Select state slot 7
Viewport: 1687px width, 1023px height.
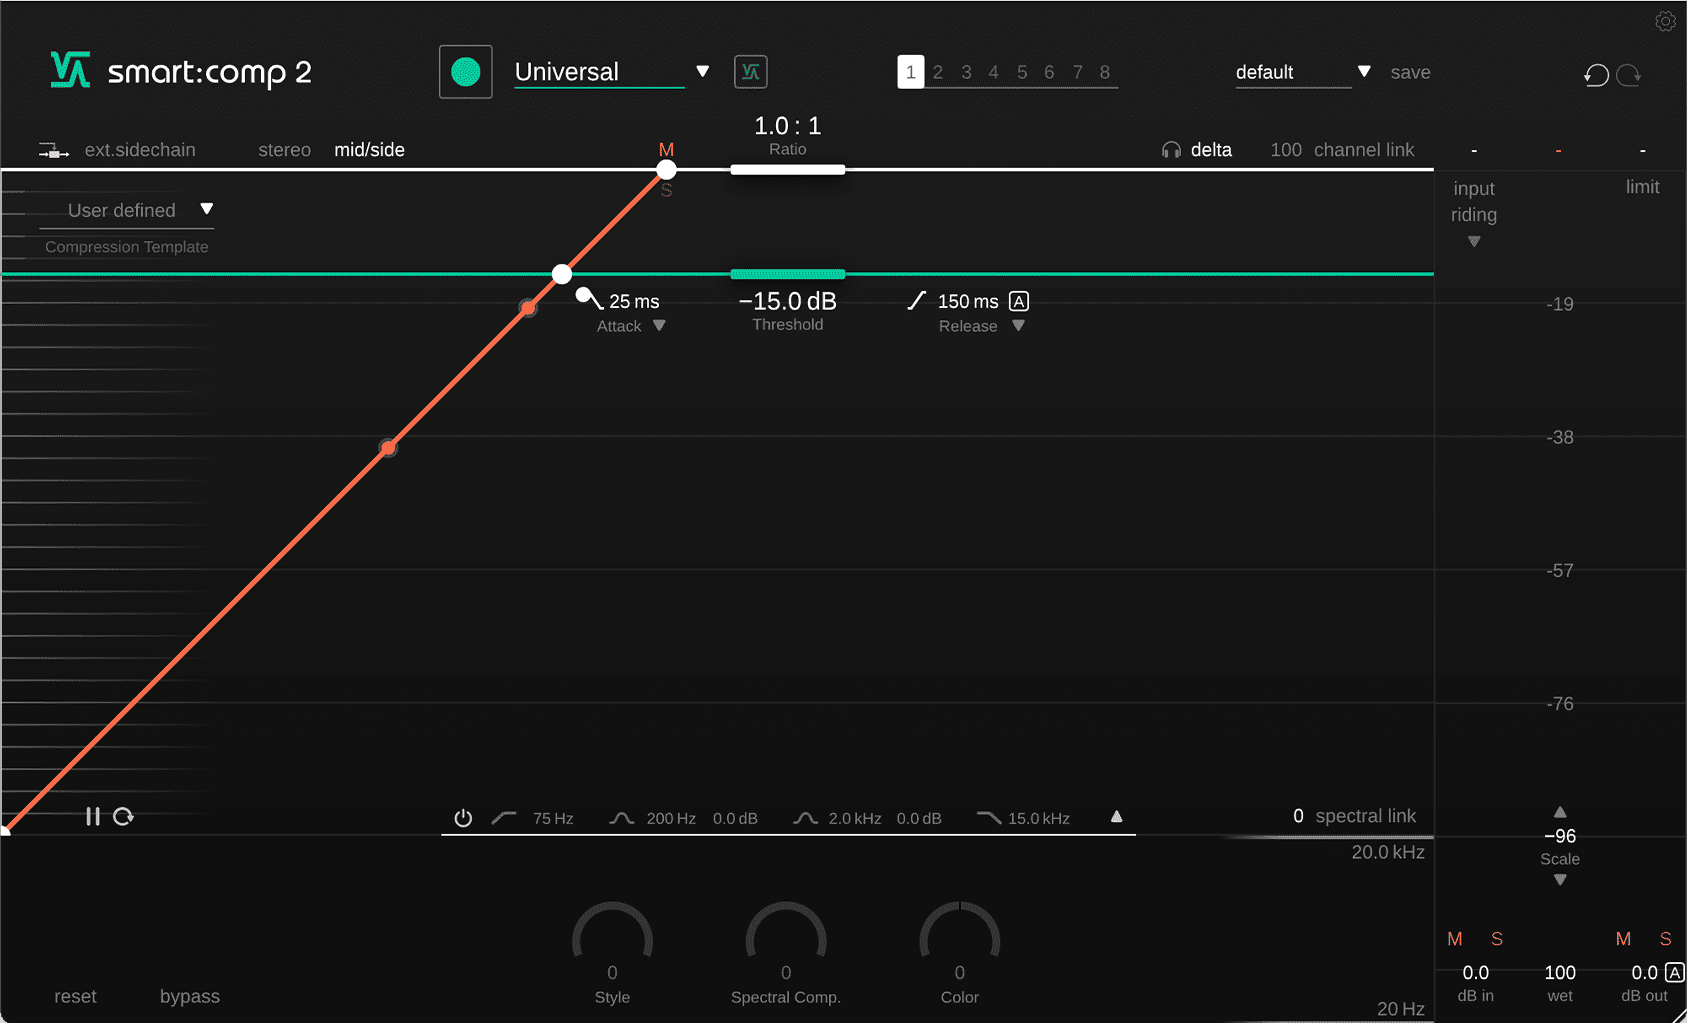[1078, 72]
